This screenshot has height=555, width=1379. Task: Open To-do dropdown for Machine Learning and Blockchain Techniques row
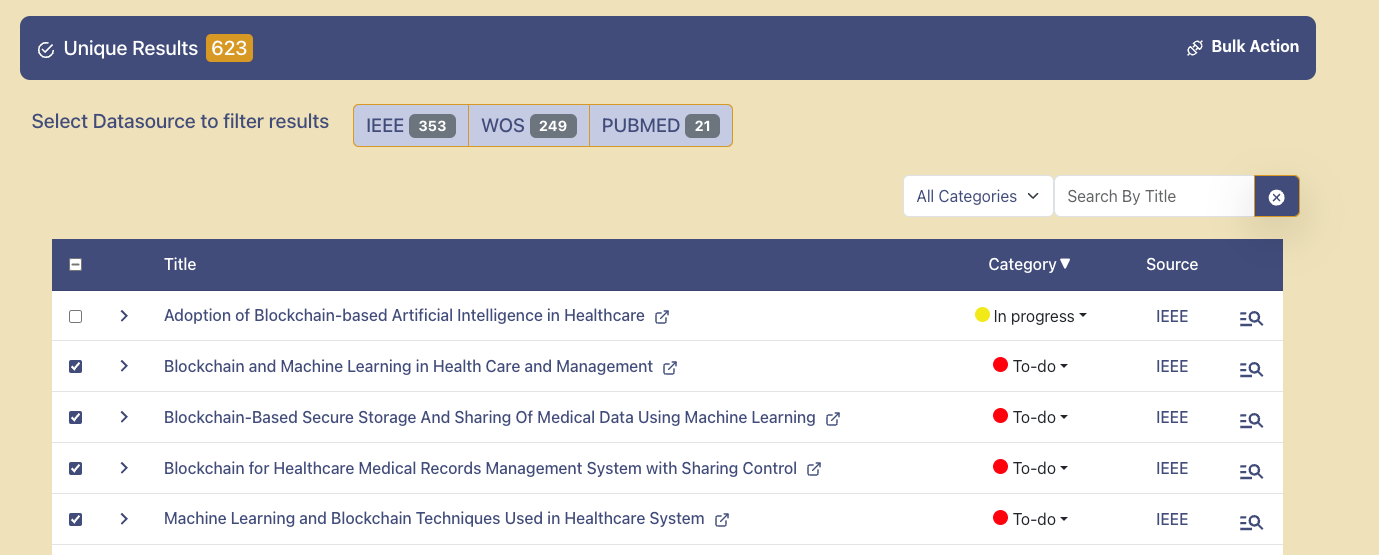click(1040, 520)
